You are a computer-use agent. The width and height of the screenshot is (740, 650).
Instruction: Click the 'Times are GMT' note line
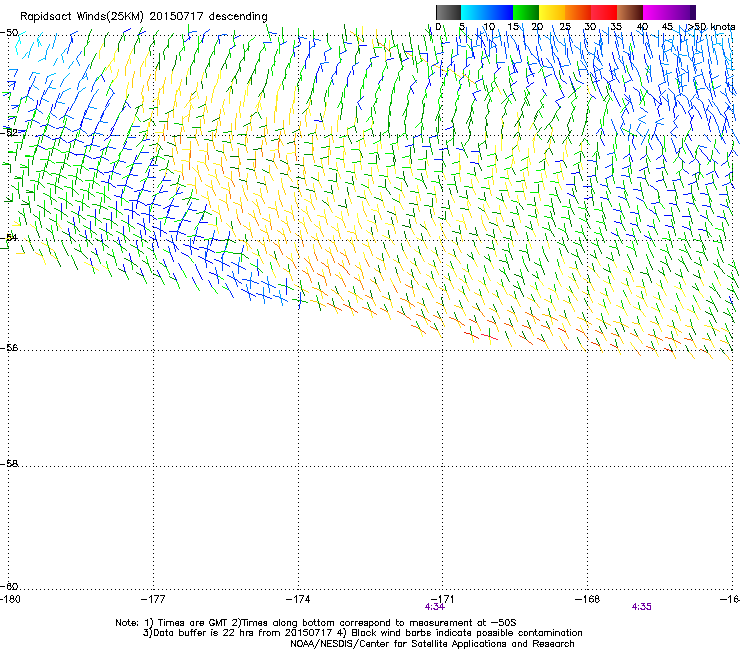(x=316, y=623)
